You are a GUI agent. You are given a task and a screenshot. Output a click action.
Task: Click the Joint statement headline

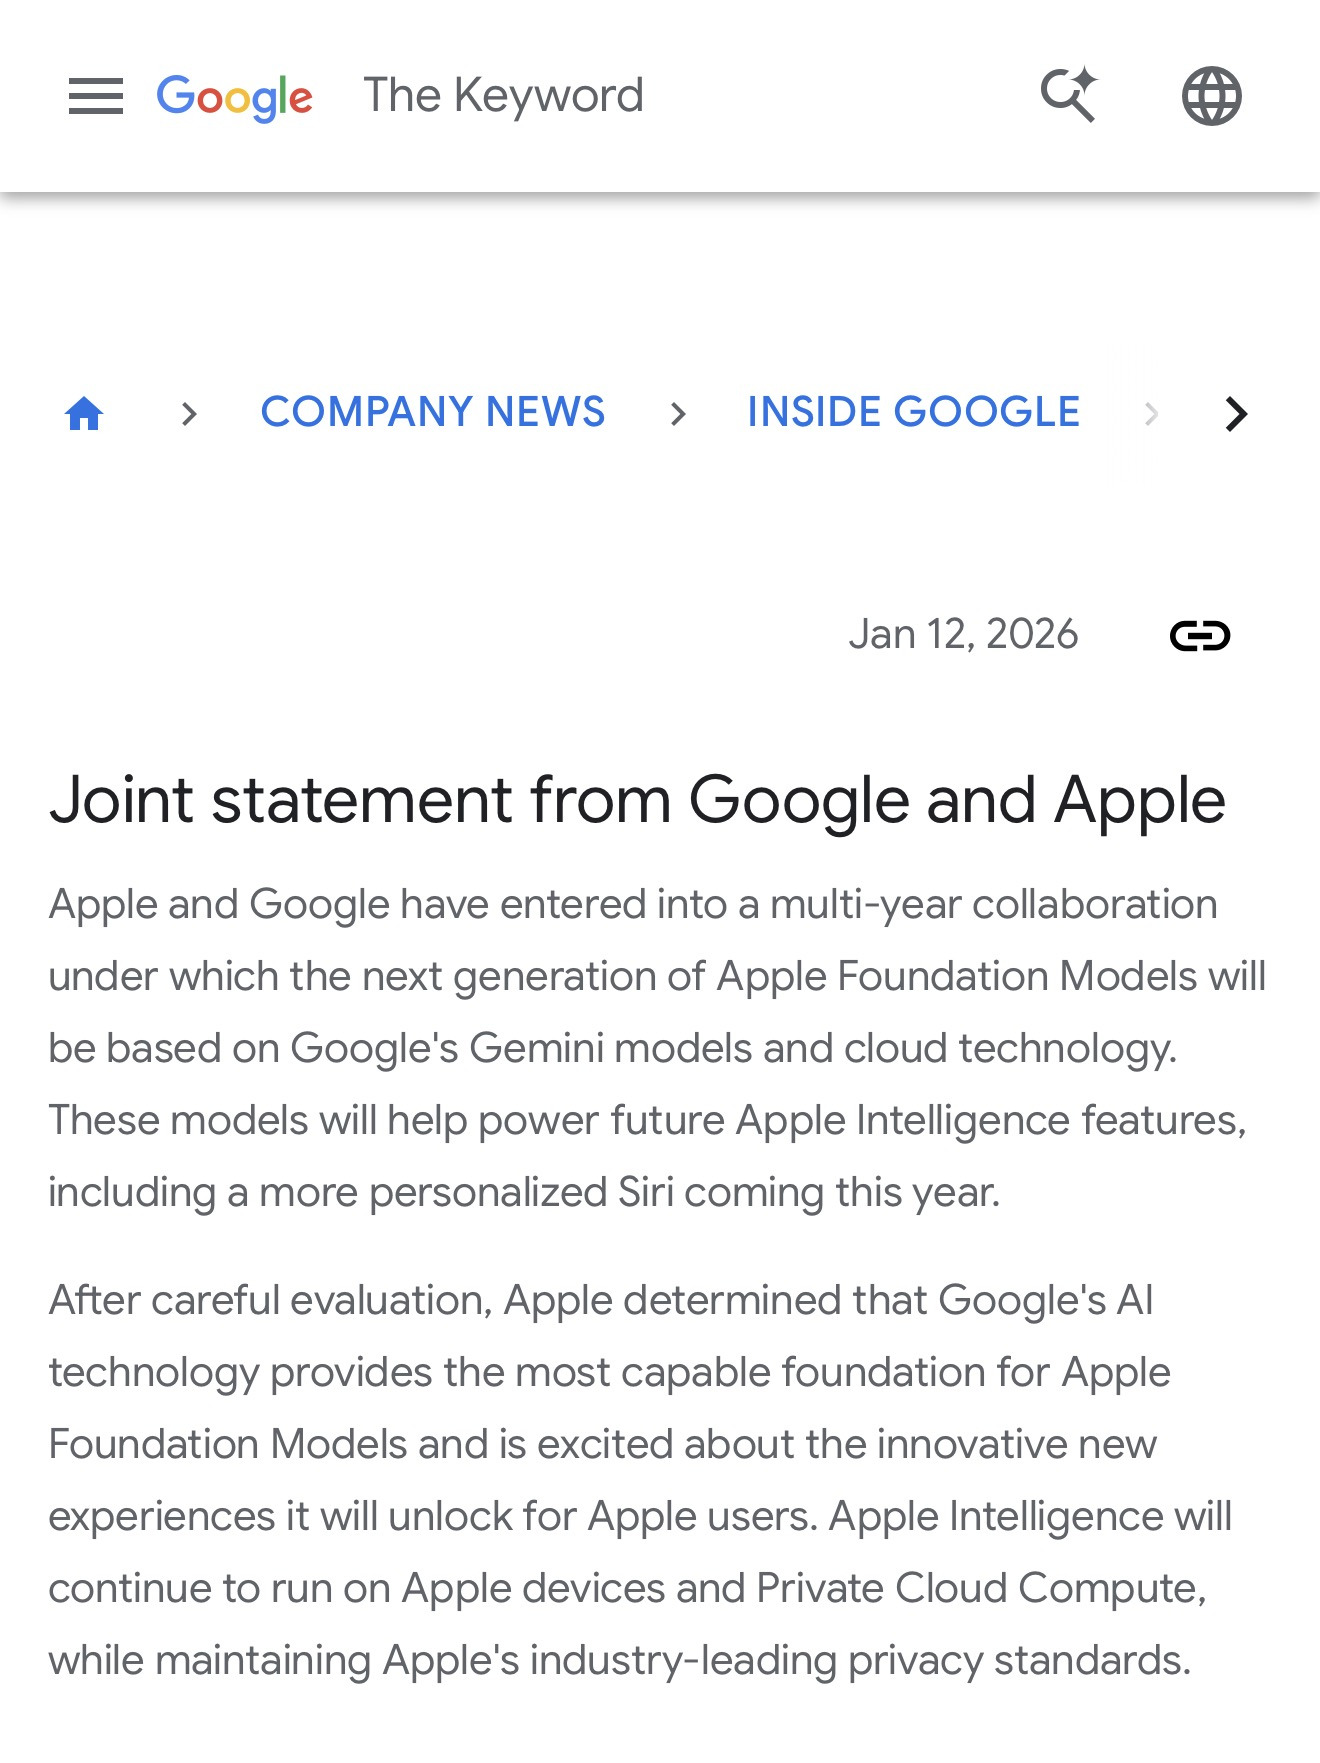(x=637, y=801)
